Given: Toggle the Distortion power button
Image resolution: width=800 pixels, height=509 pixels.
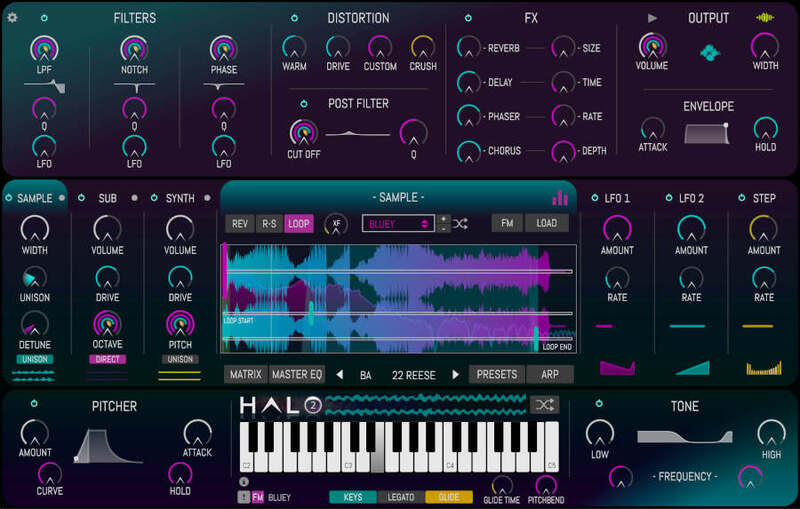Looking at the screenshot, I should coord(294,18).
